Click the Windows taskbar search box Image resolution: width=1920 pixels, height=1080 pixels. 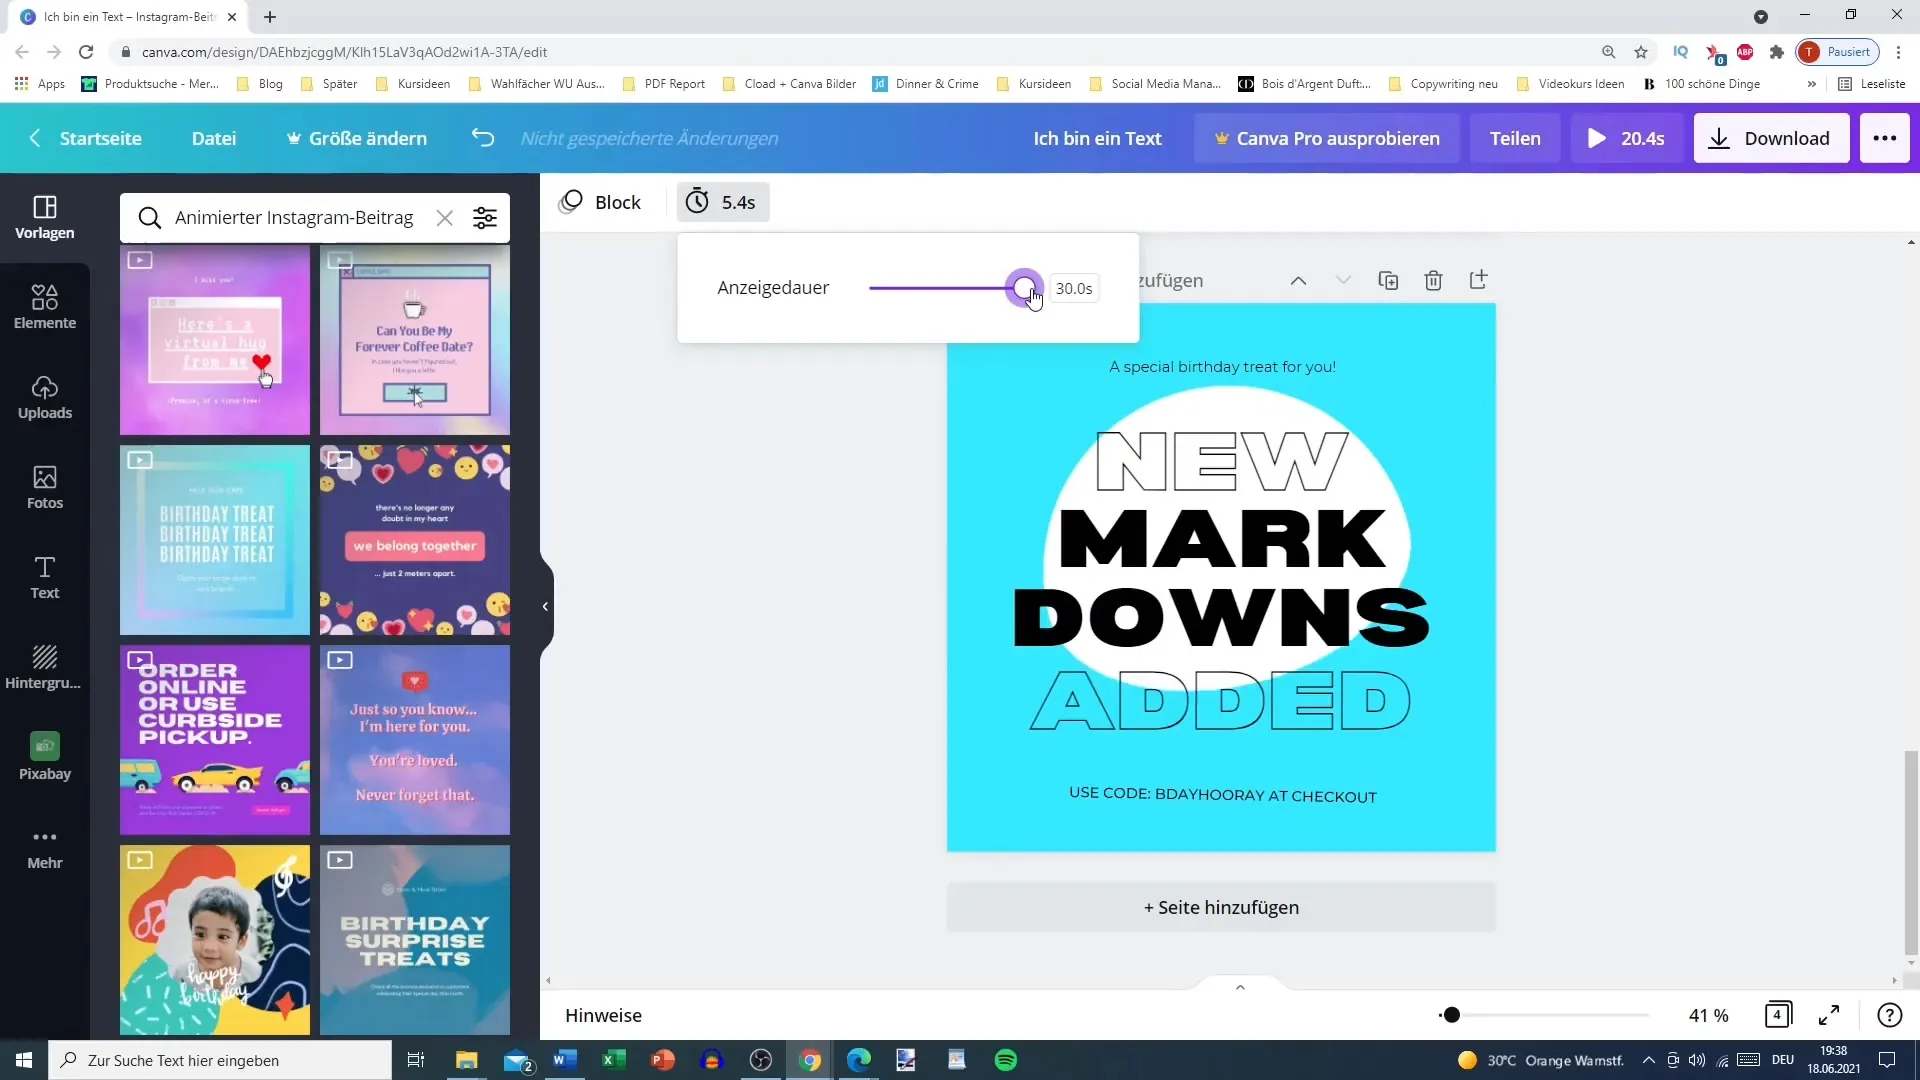[x=220, y=1060]
